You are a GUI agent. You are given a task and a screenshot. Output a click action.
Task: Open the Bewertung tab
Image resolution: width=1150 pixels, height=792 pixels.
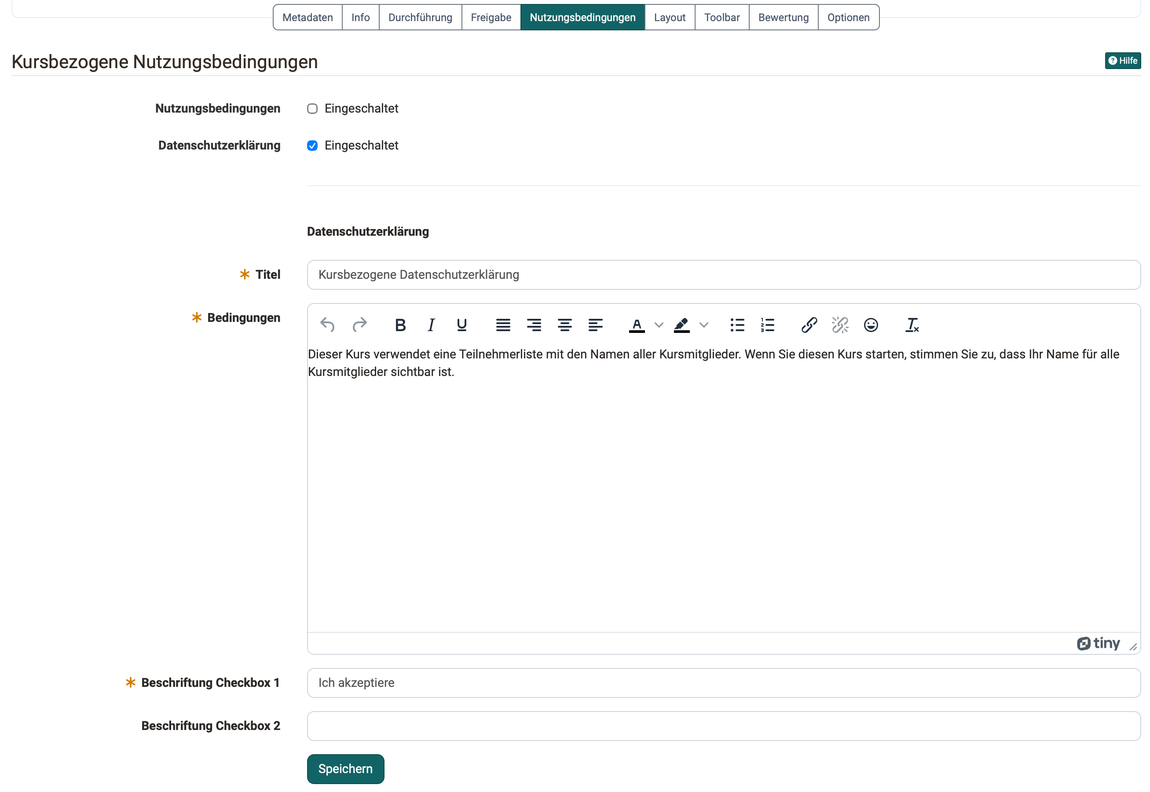coord(783,18)
